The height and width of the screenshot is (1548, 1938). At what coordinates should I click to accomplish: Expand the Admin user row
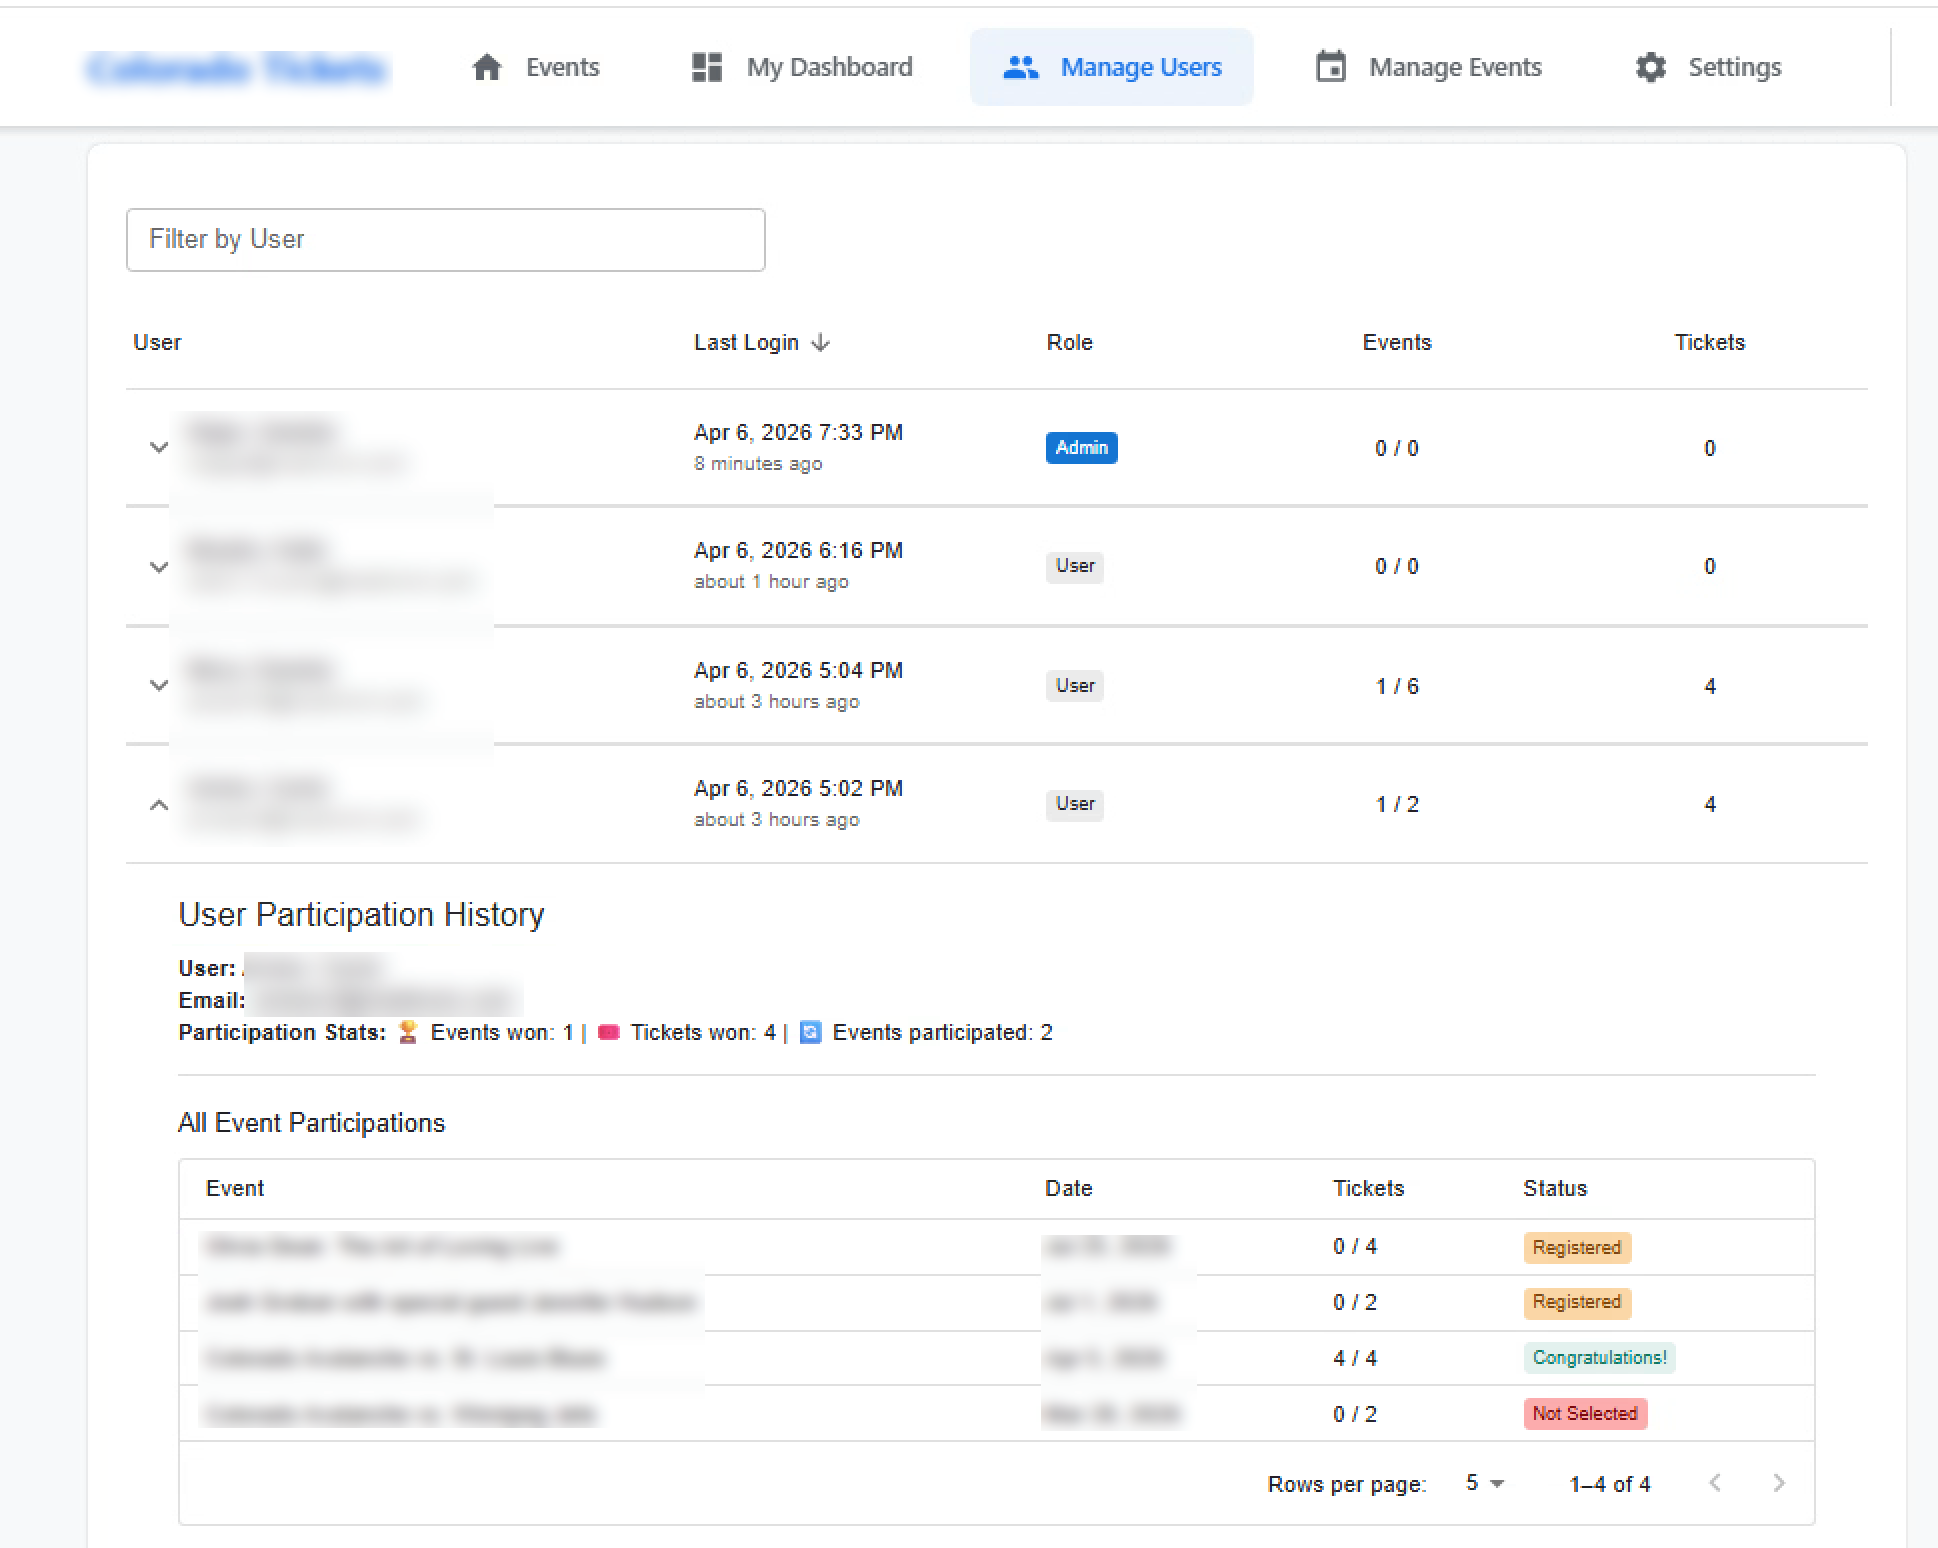[159, 448]
